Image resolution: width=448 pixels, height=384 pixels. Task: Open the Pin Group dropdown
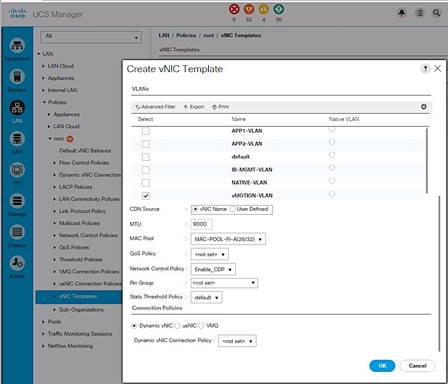pos(224,283)
